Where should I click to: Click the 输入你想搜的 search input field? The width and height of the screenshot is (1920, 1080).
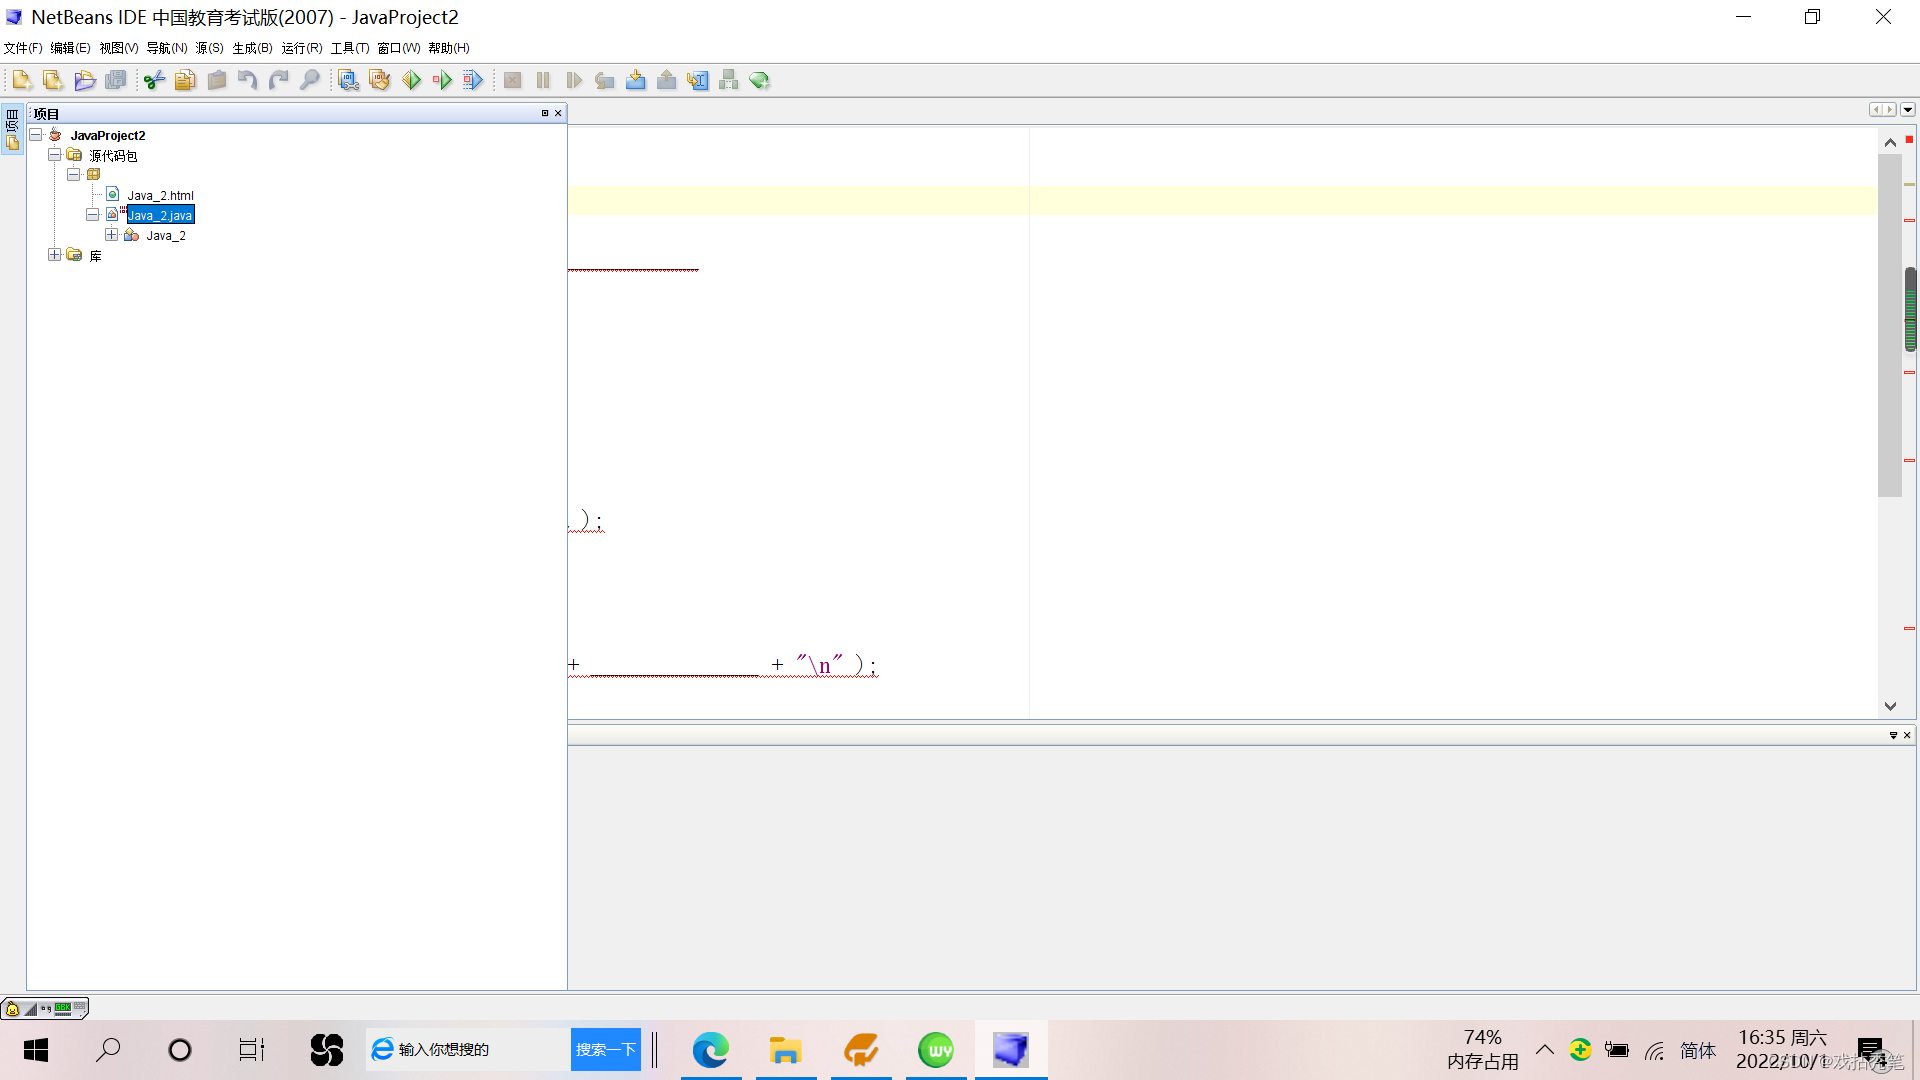[470, 1049]
